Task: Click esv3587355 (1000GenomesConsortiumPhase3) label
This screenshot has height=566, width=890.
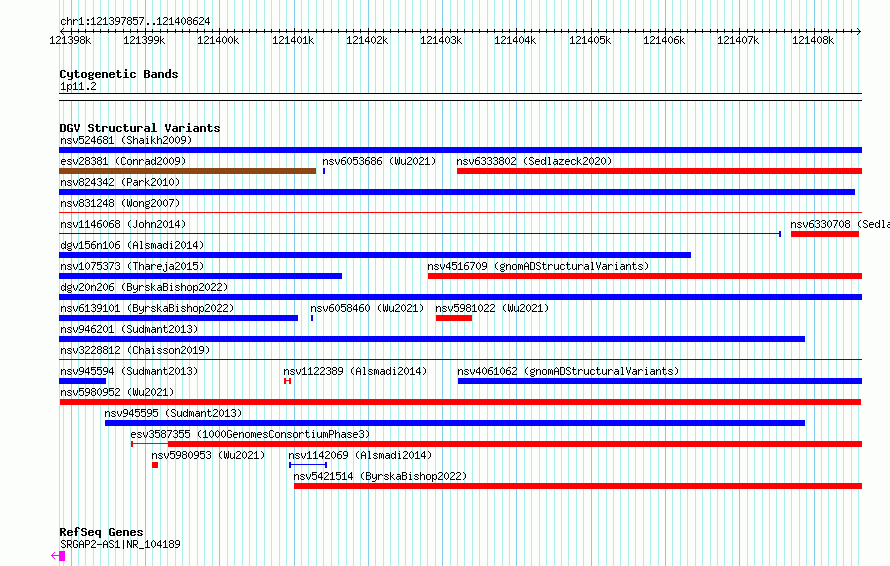Action: pyautogui.click(x=250, y=434)
